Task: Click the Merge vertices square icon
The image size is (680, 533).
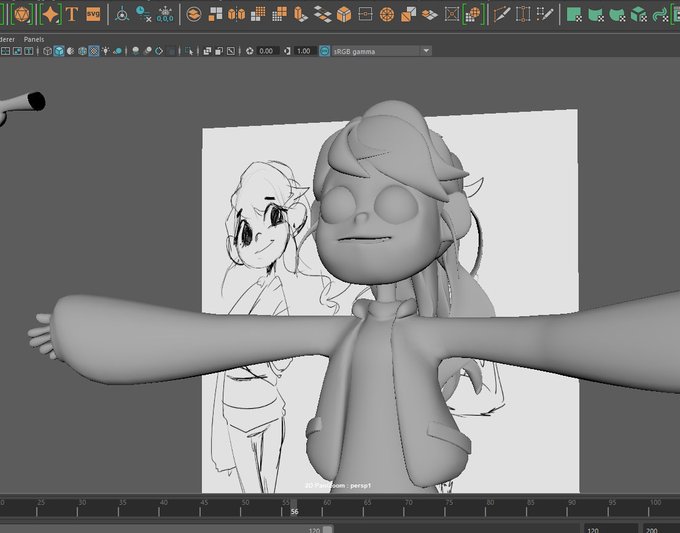Action: point(365,14)
